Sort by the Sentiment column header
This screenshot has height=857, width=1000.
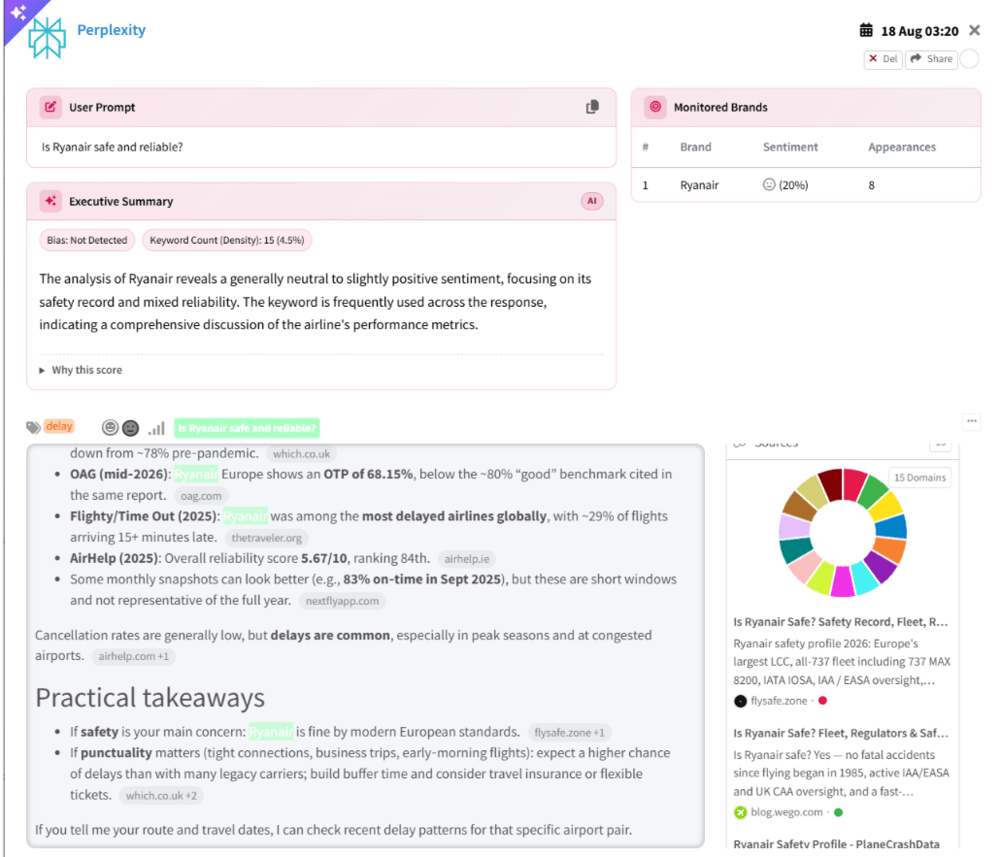[790, 147]
